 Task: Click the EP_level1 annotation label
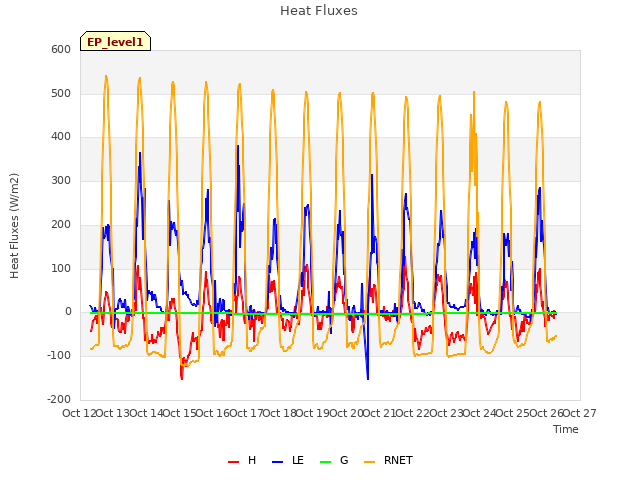(116, 42)
